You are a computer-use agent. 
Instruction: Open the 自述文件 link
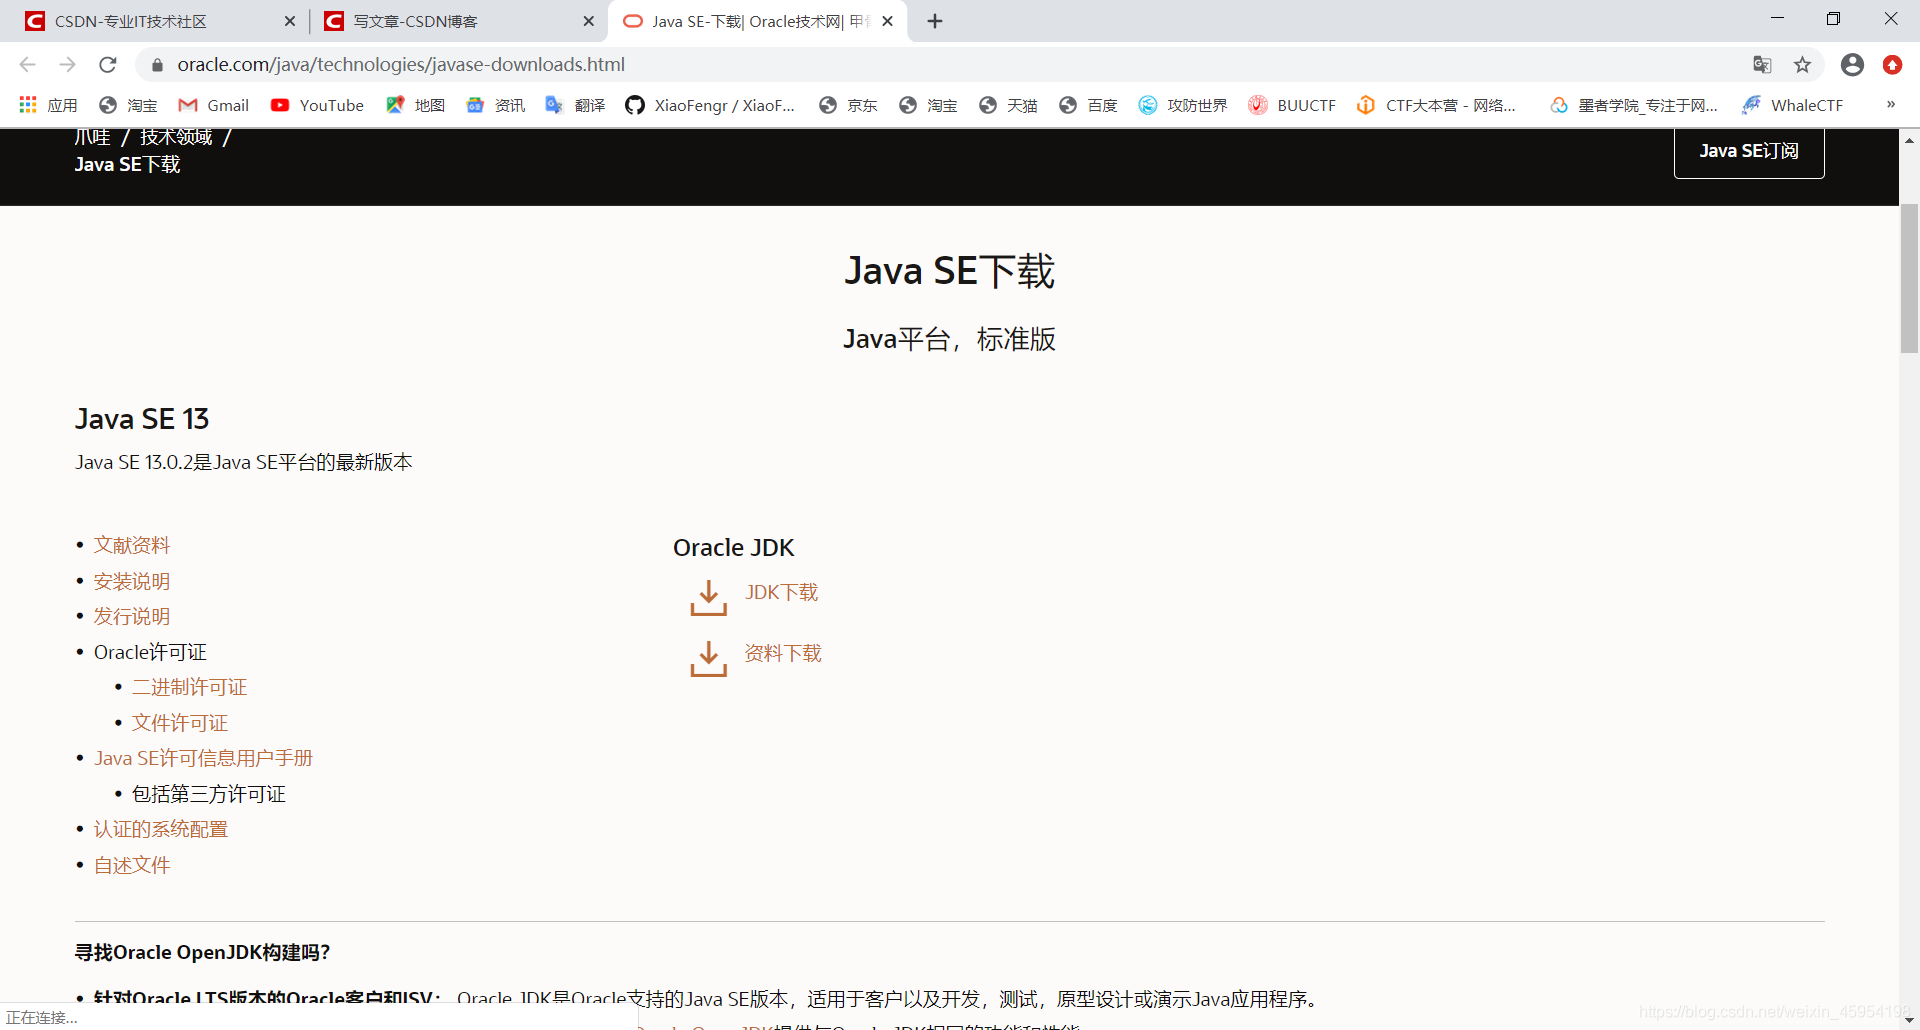click(132, 865)
